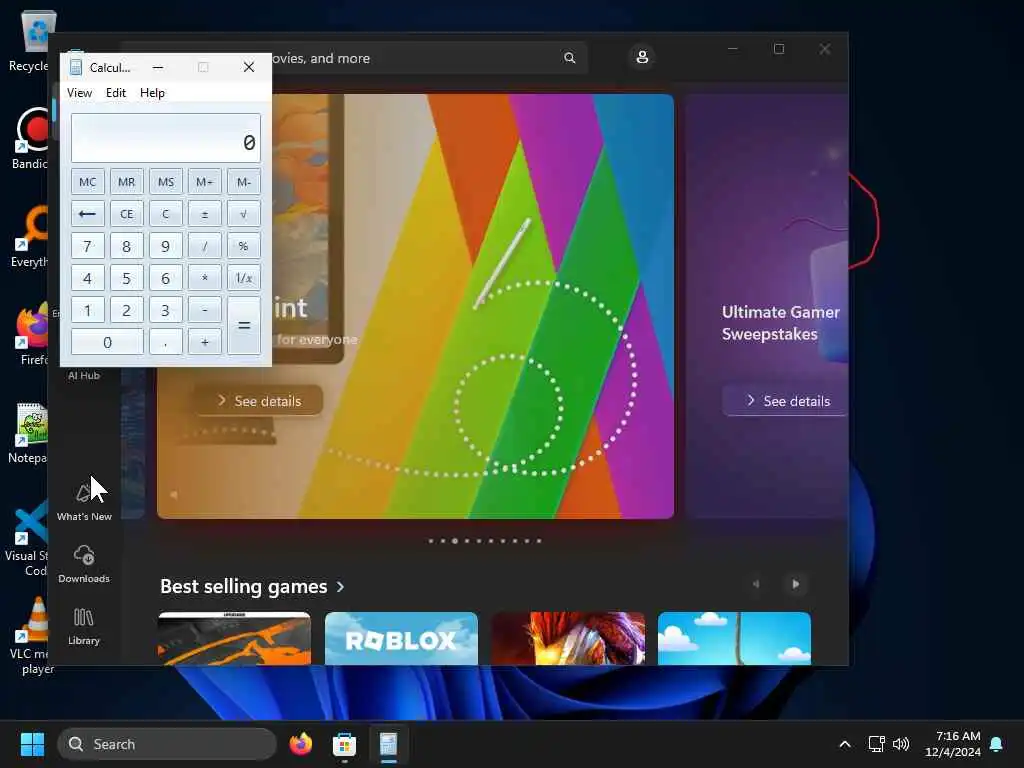Click See details on the Paint banner
The image size is (1024, 768).
tap(259, 401)
